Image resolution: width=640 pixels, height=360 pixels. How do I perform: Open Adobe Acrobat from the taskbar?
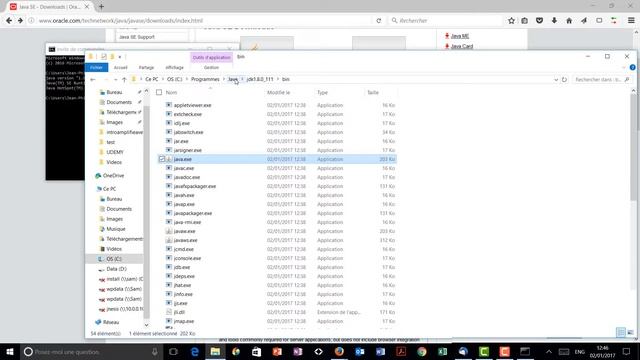coord(401,351)
